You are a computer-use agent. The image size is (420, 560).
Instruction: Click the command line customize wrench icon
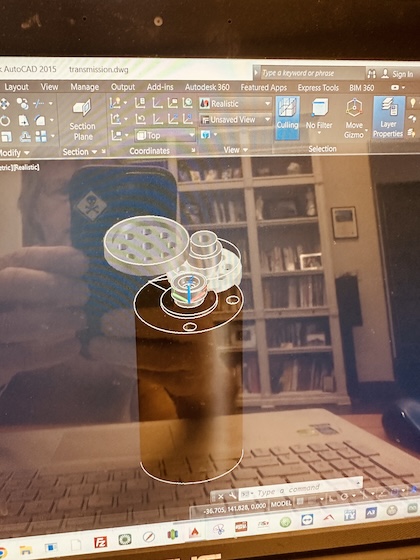pos(232,495)
